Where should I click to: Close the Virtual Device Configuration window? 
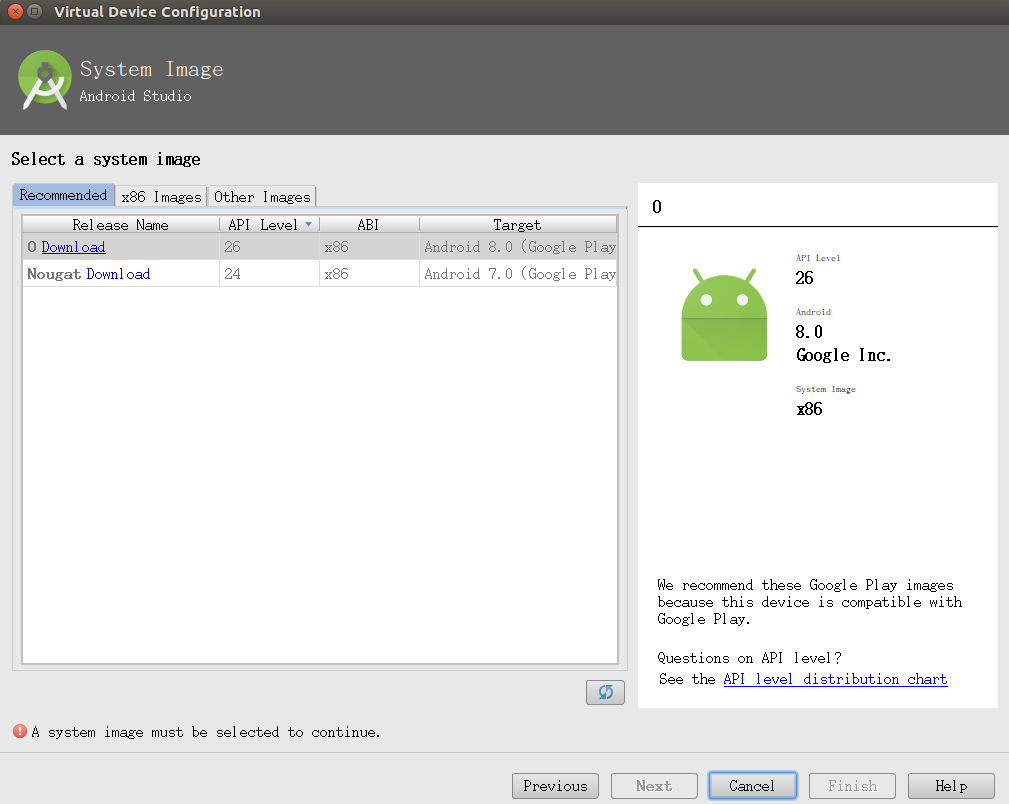(x=15, y=12)
